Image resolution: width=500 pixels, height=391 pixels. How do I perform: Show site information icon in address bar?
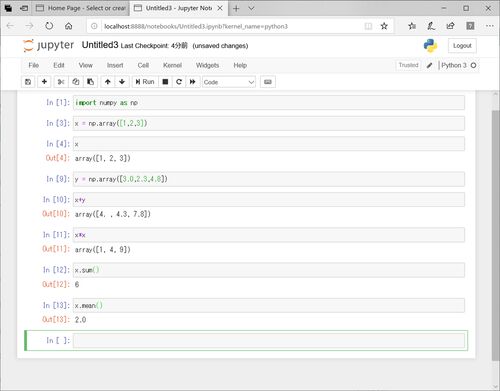pos(94,26)
